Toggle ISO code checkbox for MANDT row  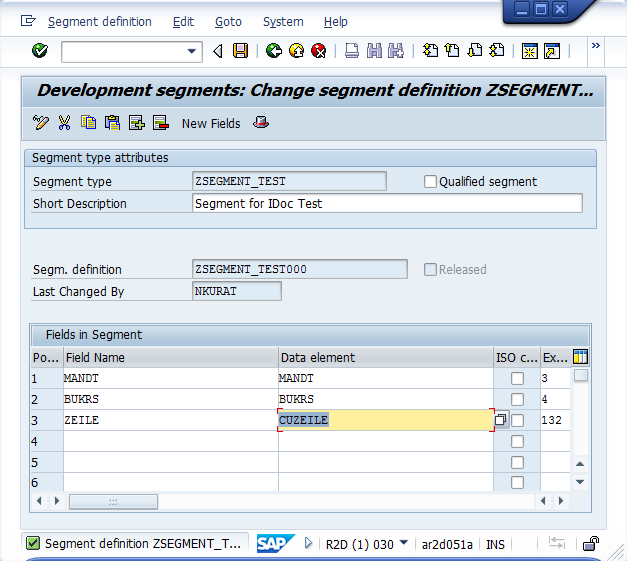pyautogui.click(x=517, y=378)
